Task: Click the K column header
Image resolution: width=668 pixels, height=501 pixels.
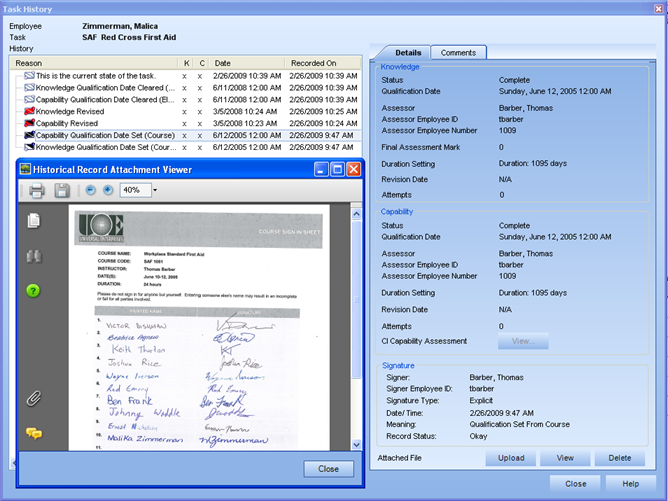Action: 186,63
